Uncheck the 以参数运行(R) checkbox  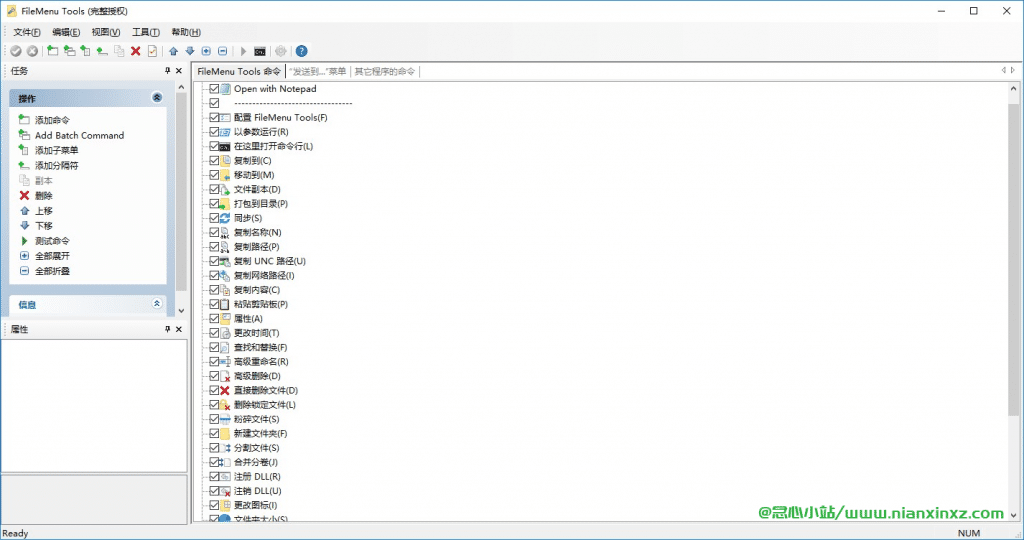[214, 132]
